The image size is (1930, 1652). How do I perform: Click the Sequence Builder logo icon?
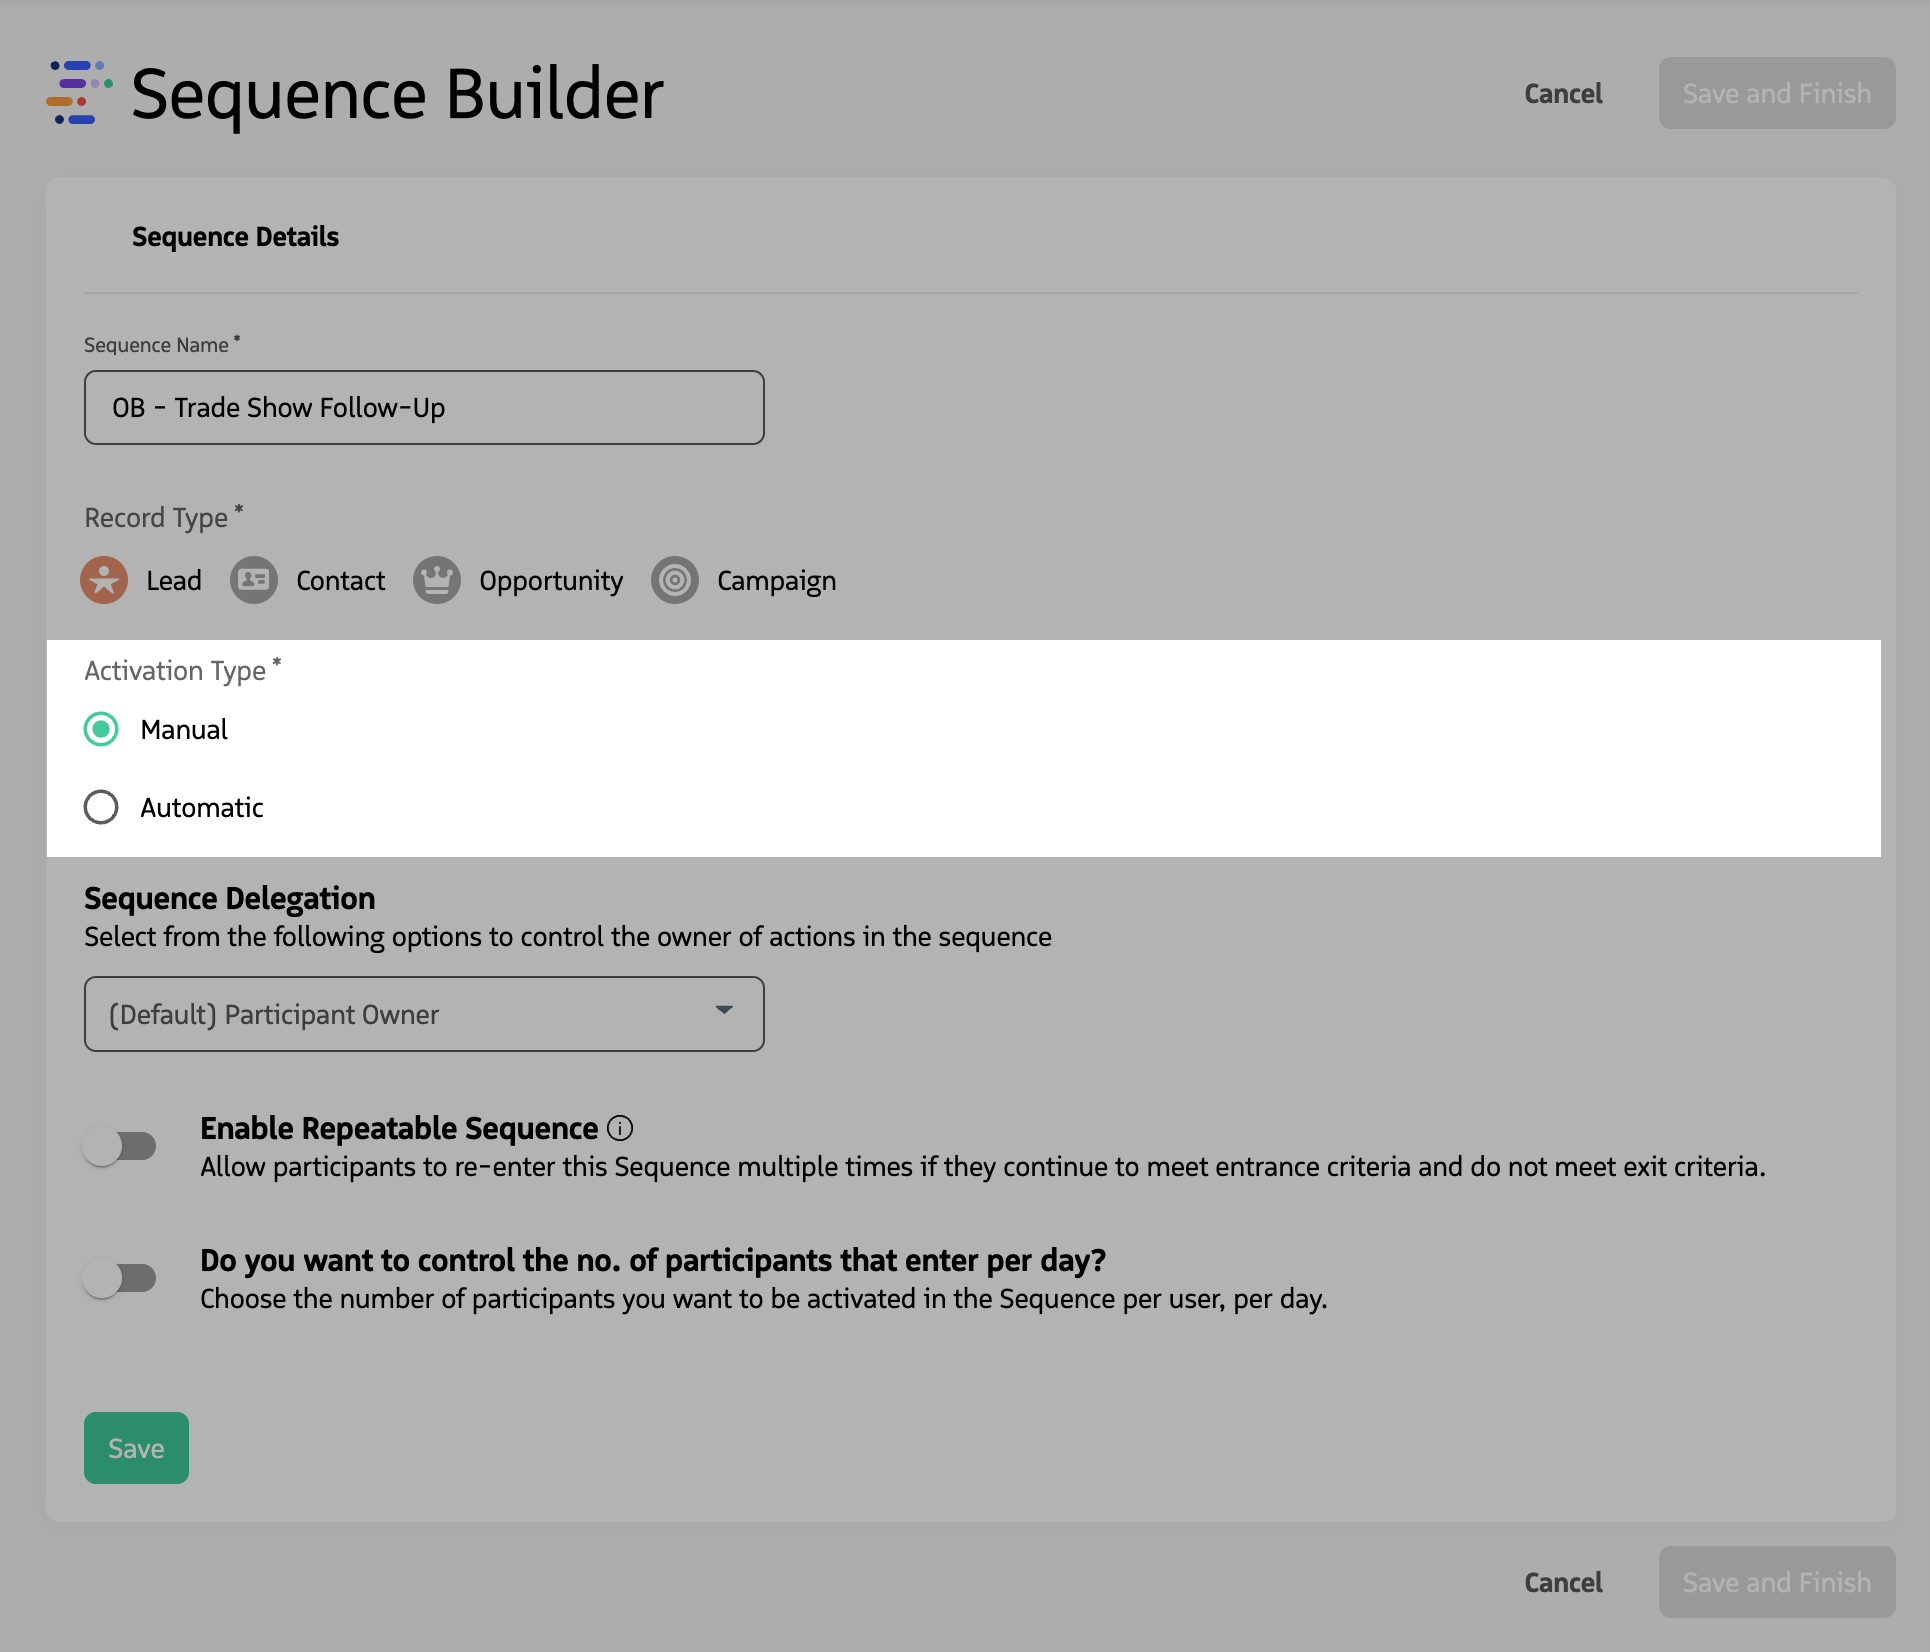(x=76, y=94)
